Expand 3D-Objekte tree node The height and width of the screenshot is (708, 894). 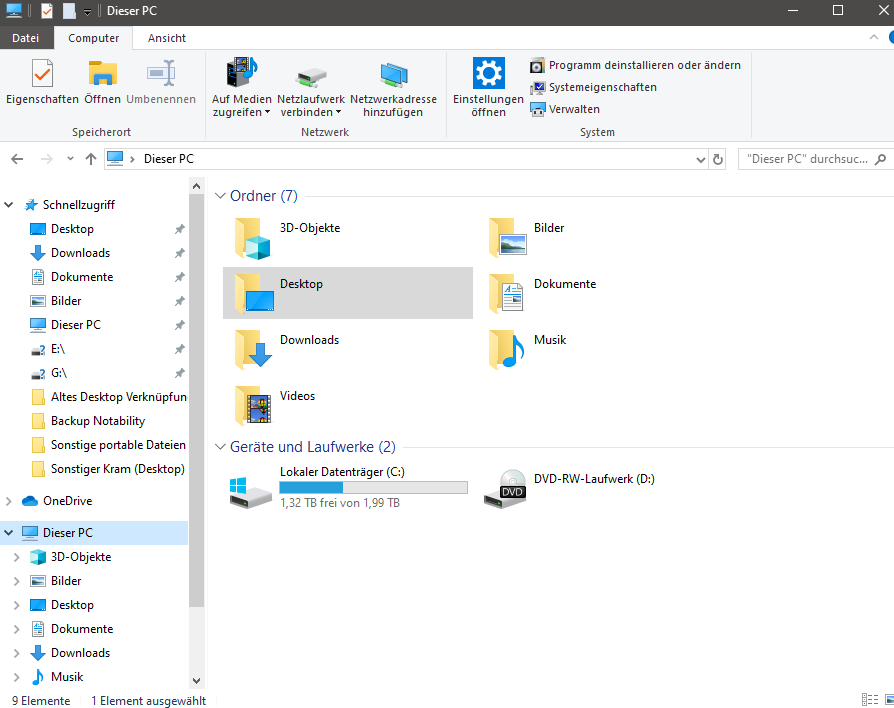tap(17, 557)
